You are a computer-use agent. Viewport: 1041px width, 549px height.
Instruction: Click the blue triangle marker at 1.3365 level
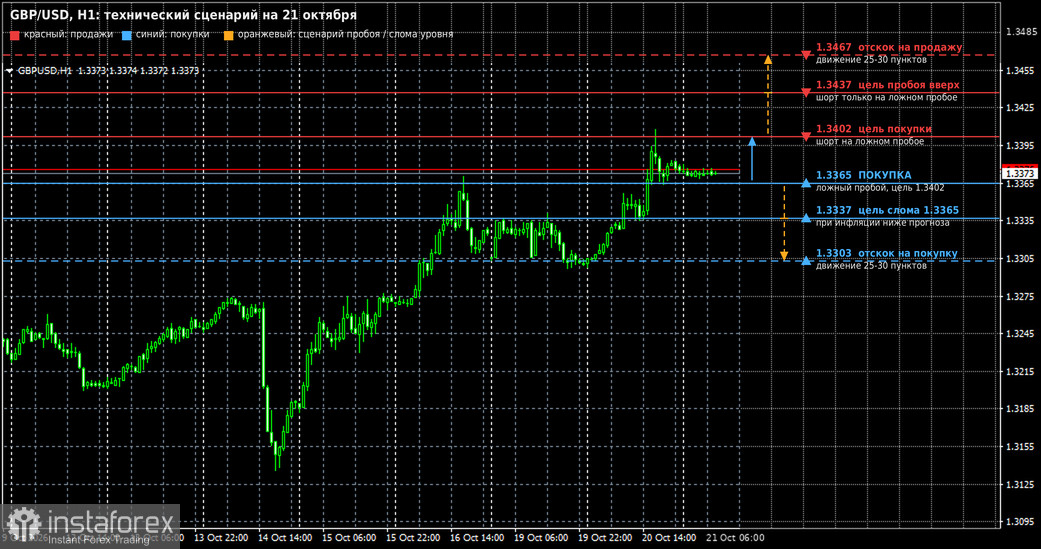[806, 183]
